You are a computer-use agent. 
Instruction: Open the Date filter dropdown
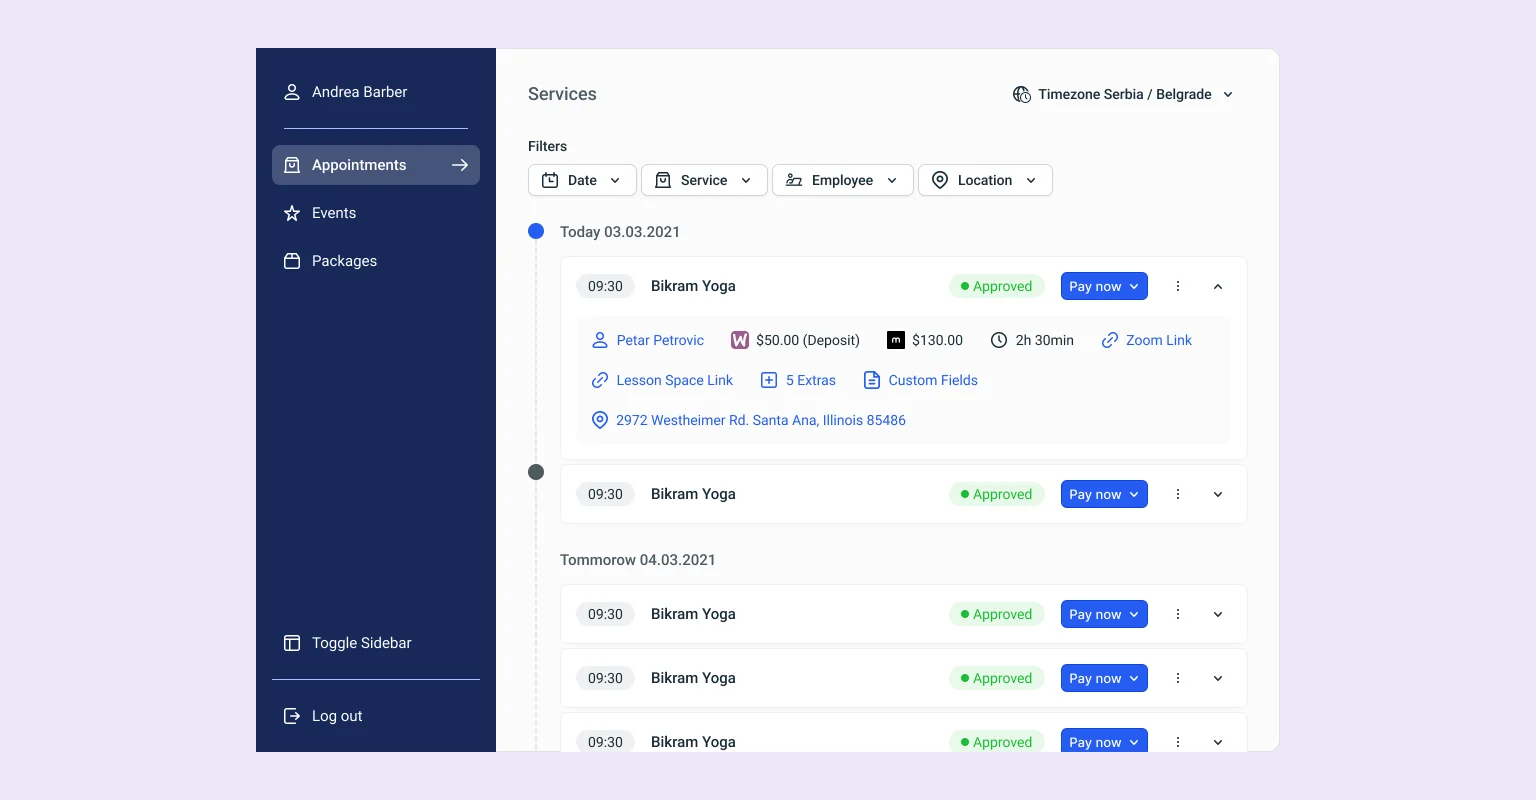[x=582, y=180]
